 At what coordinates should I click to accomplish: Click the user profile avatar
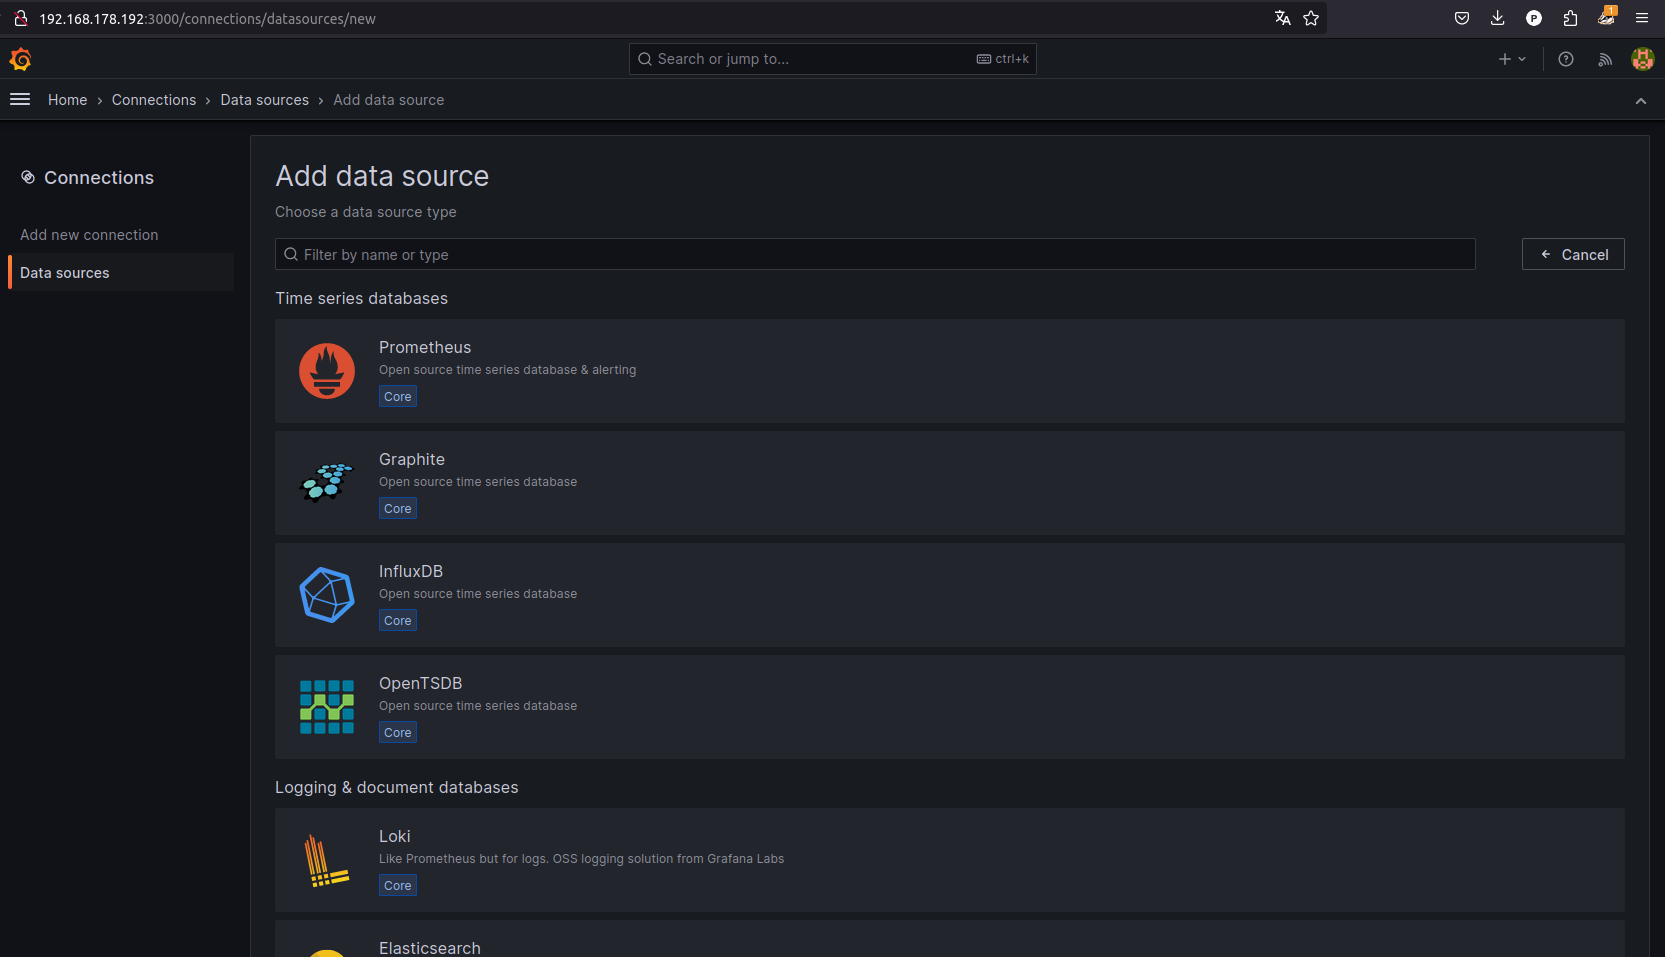click(1642, 60)
